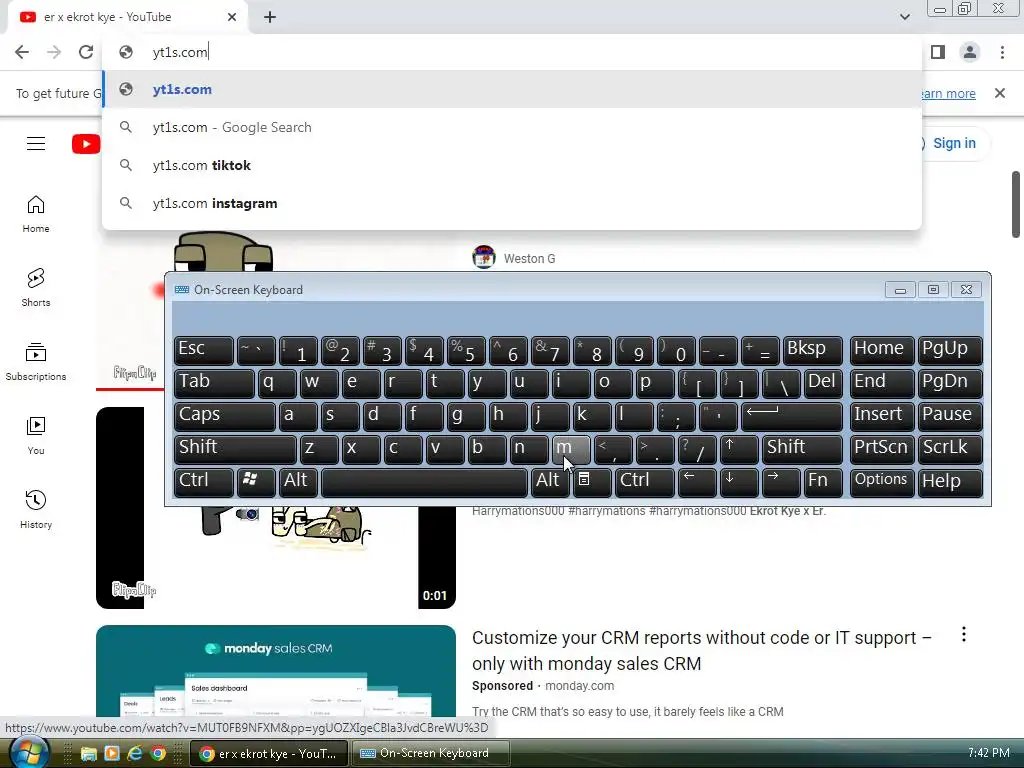Tap the right arrow key on keyboard

(x=781, y=482)
